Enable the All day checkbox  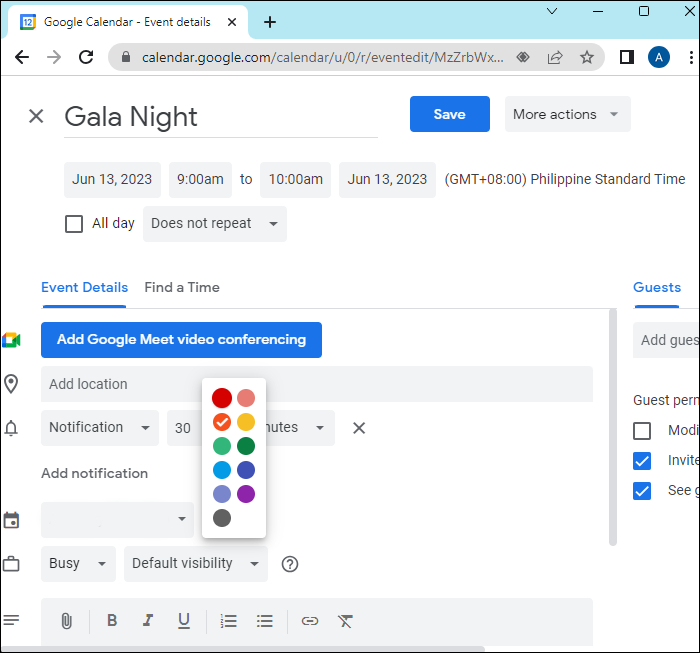point(74,224)
